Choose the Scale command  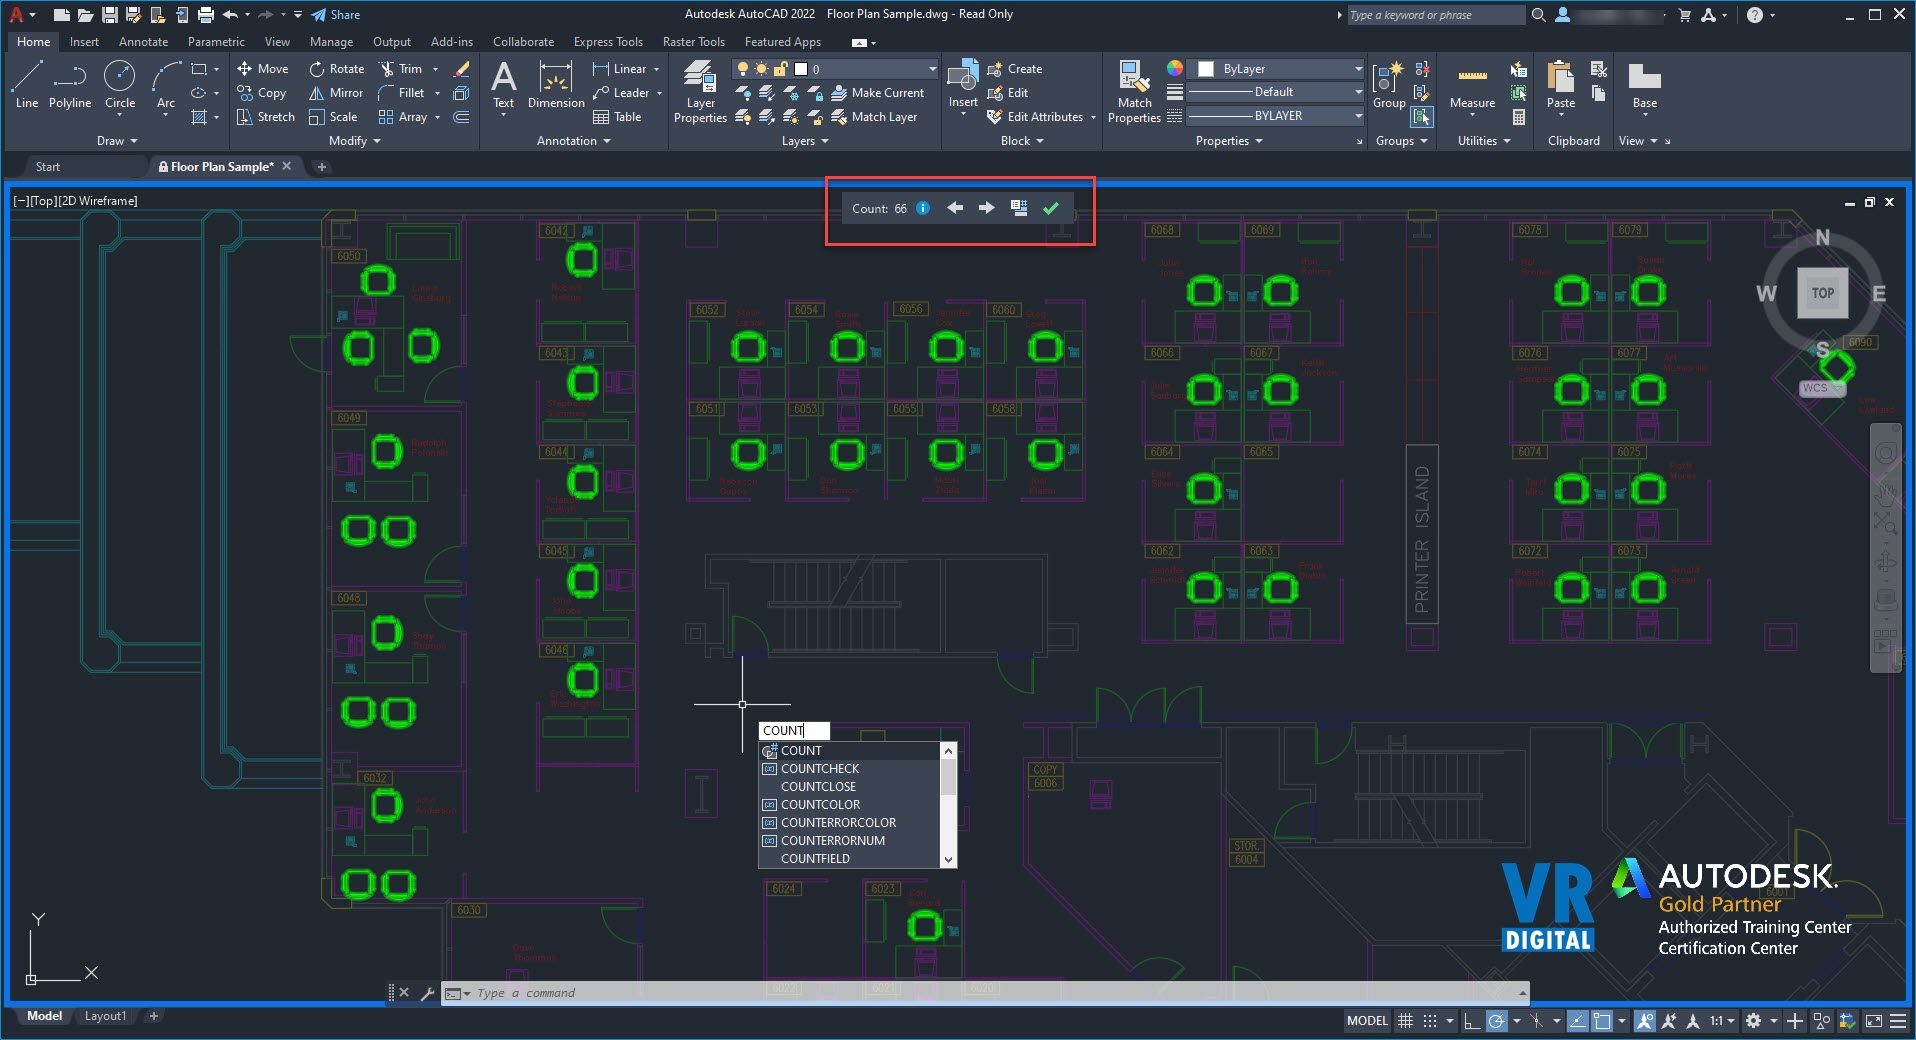pyautogui.click(x=333, y=117)
